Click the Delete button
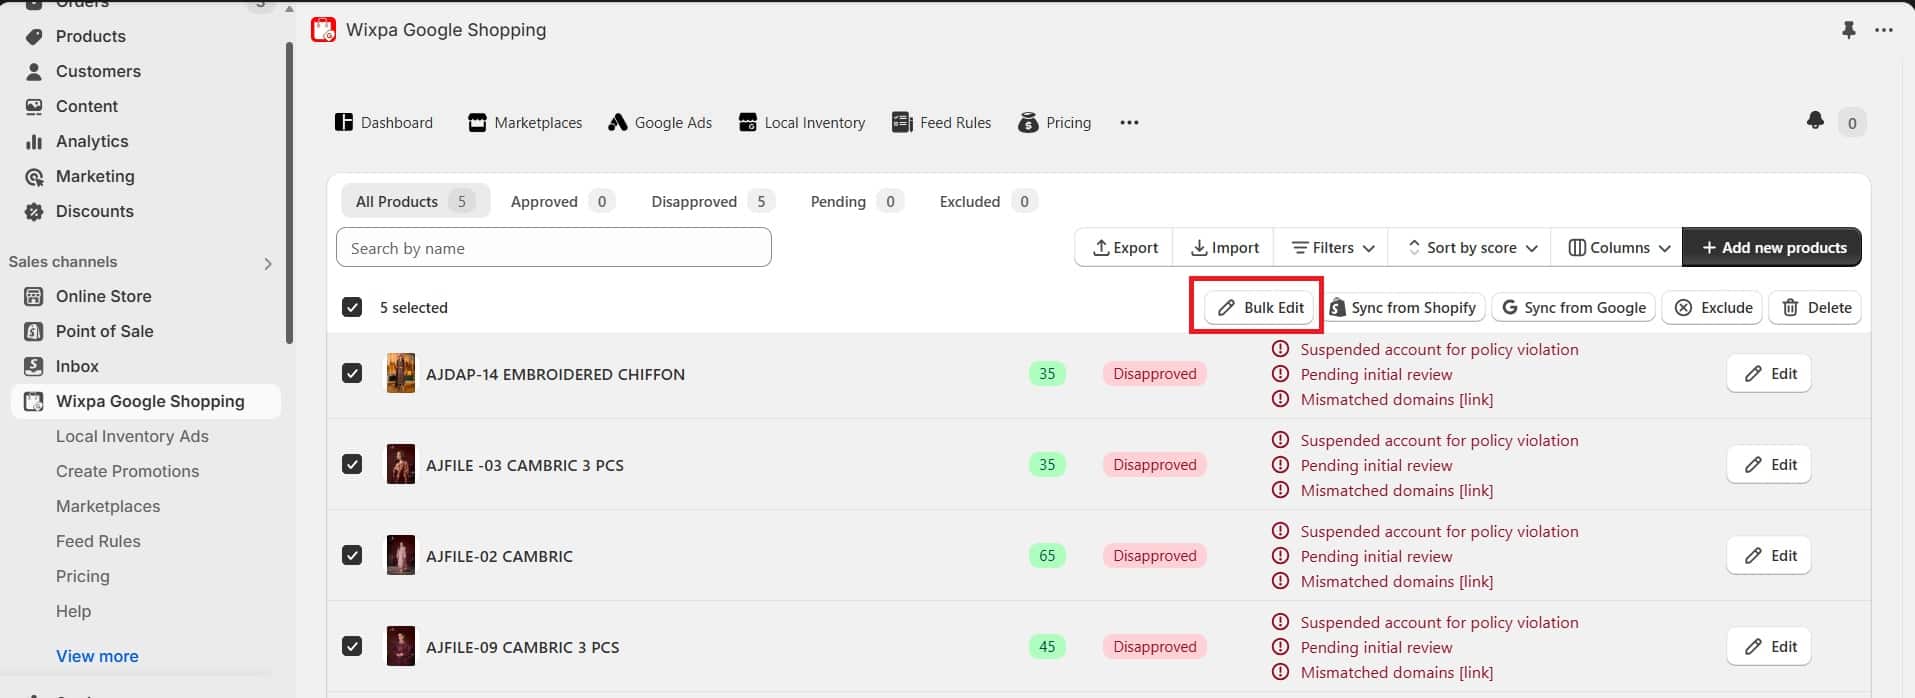This screenshot has height=698, width=1915. coord(1815,307)
